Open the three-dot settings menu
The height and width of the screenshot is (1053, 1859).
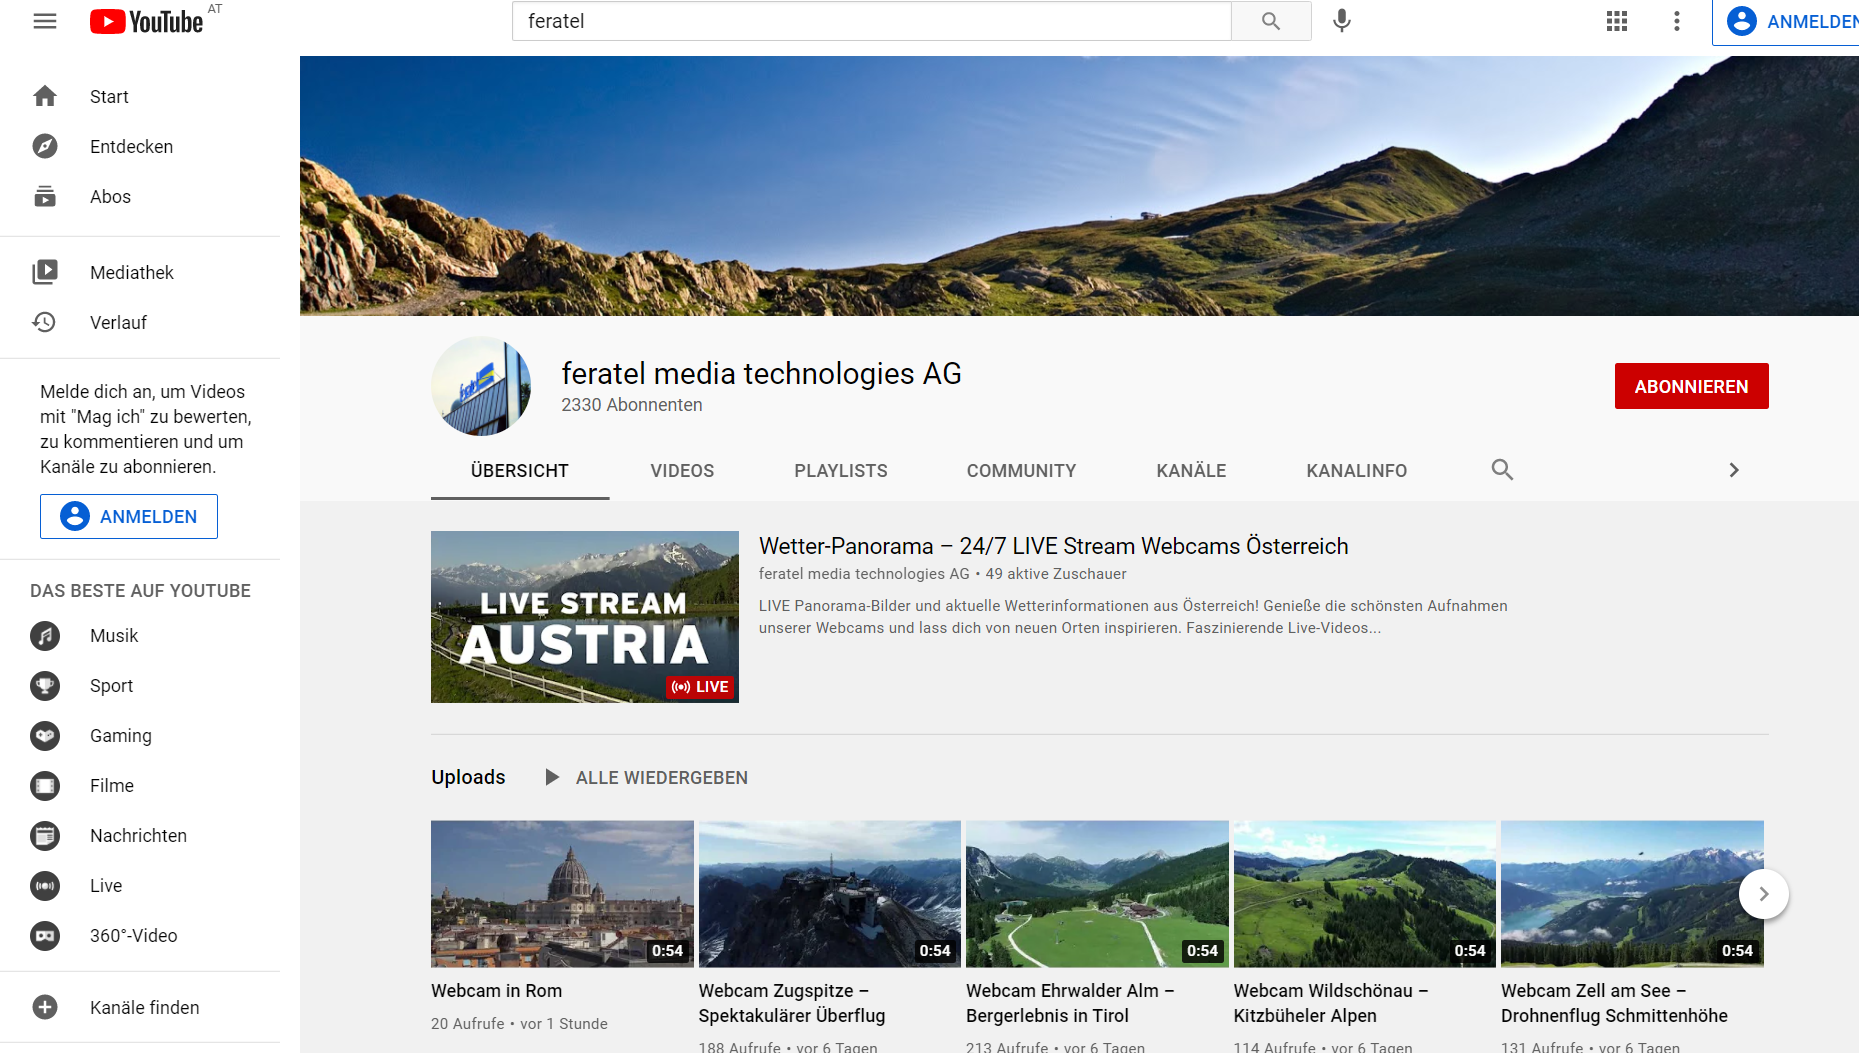[x=1676, y=21]
